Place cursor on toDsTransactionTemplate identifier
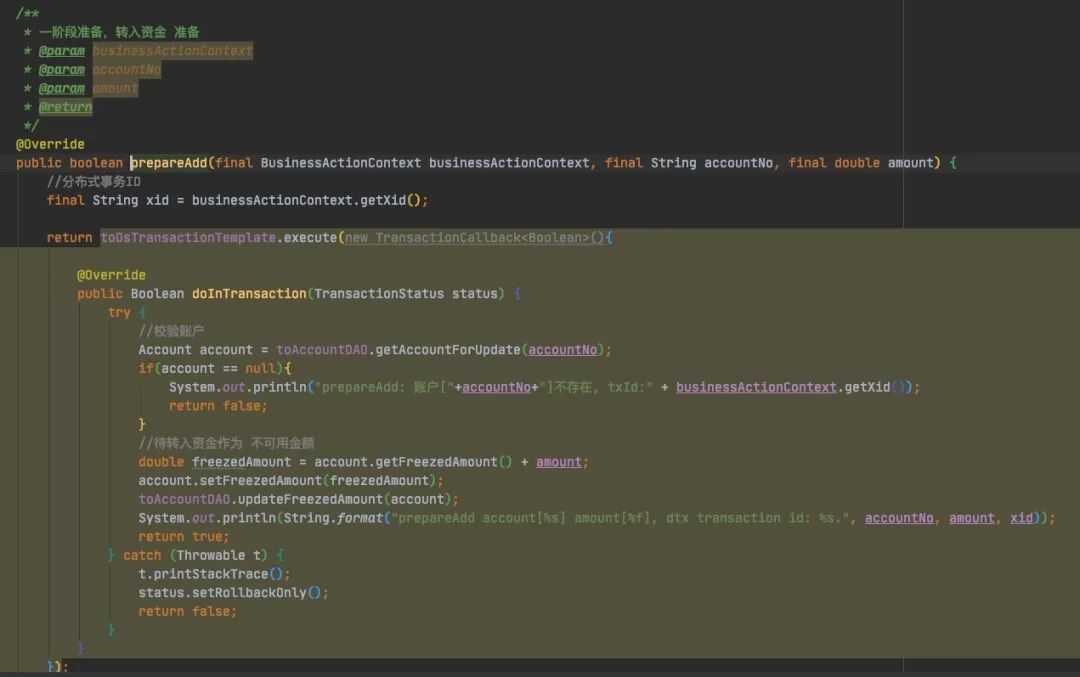The width and height of the screenshot is (1080, 677). pyautogui.click(x=188, y=238)
